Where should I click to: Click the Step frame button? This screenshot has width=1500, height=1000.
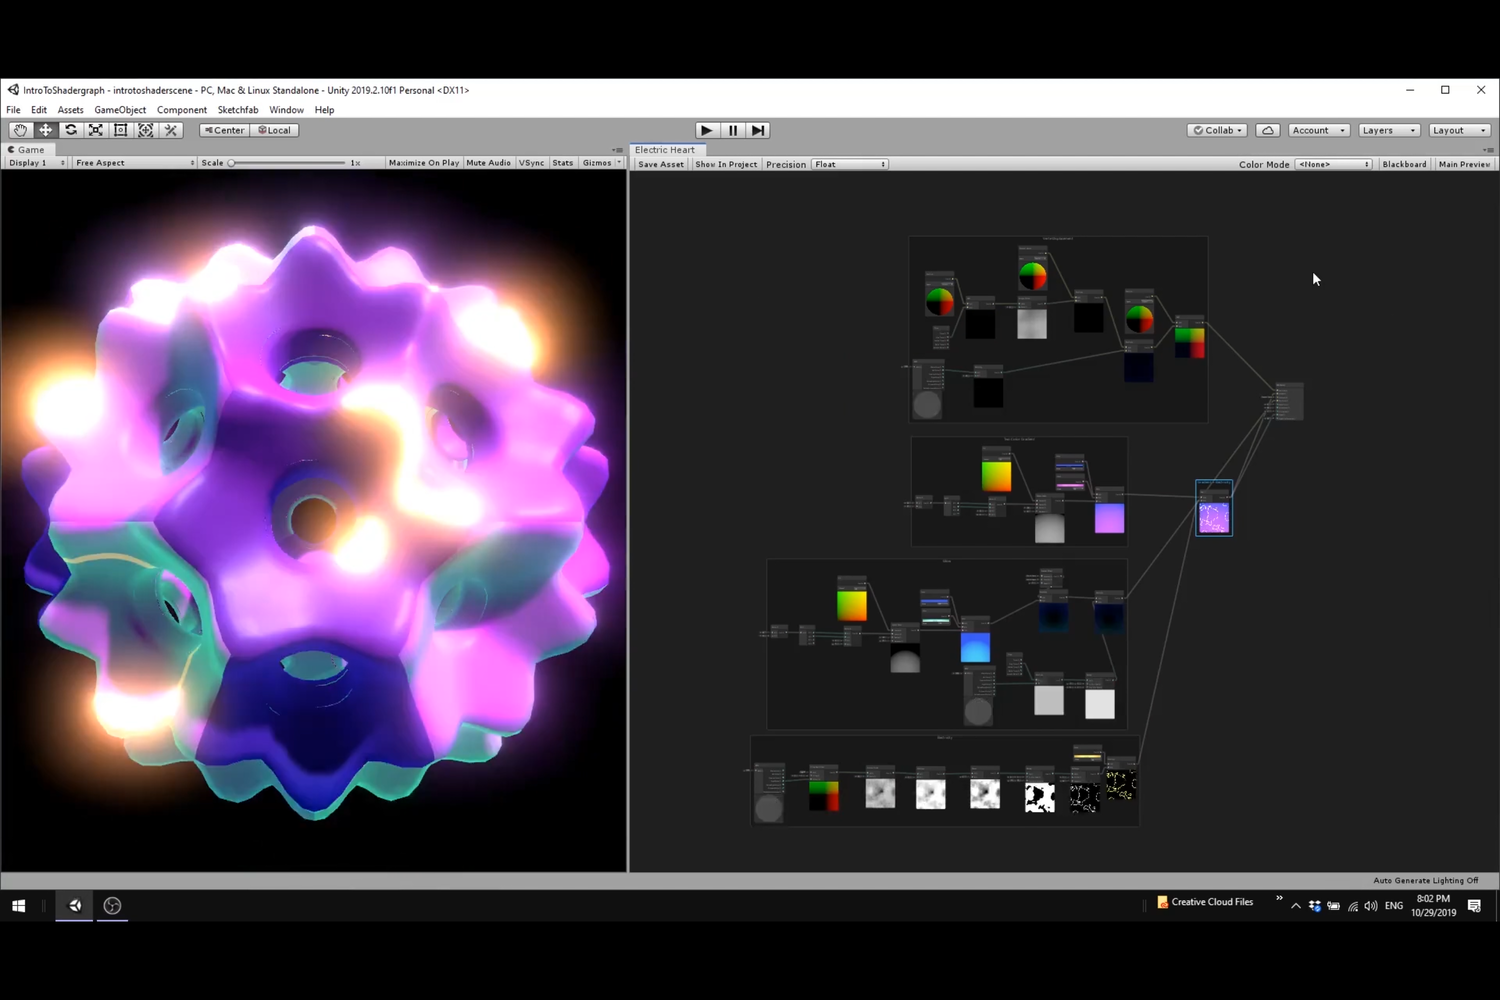[757, 130]
